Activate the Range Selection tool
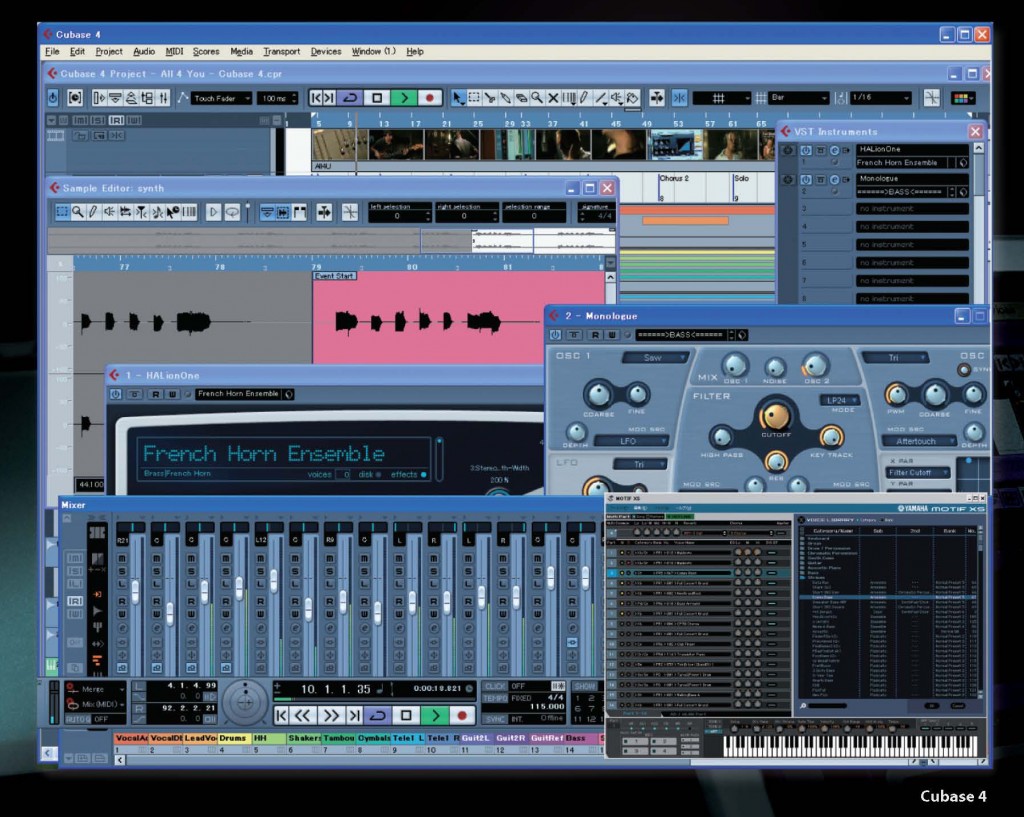1024x817 pixels. click(474, 97)
